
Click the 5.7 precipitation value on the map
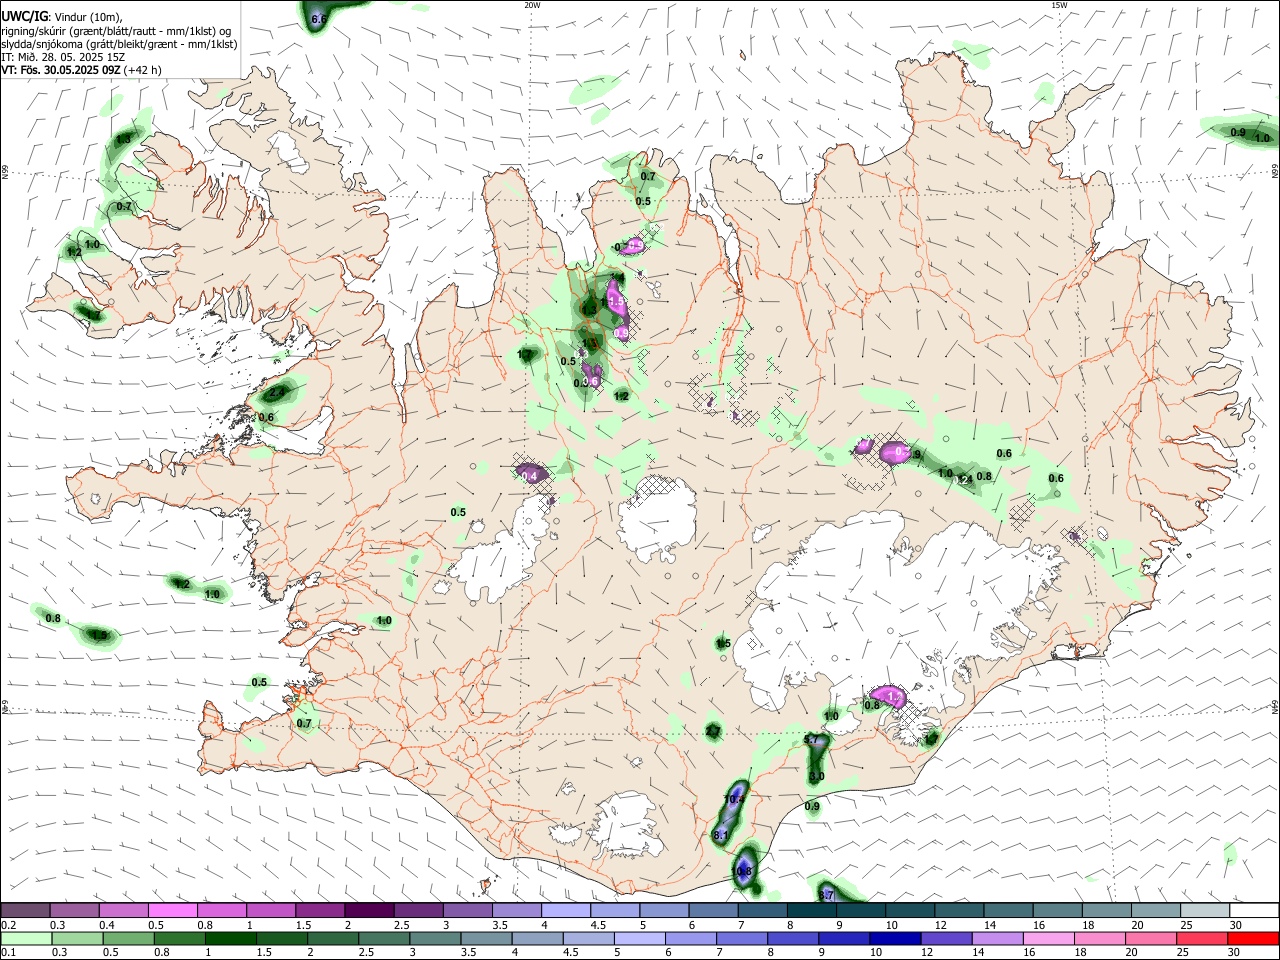coord(812,740)
